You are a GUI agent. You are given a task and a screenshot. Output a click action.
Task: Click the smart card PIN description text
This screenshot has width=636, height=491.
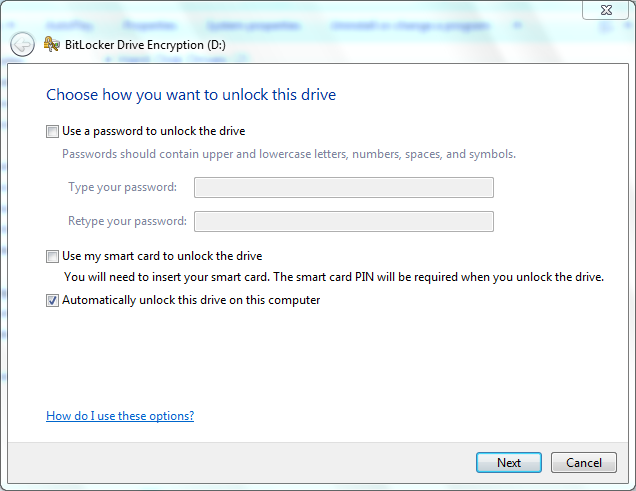click(x=334, y=277)
